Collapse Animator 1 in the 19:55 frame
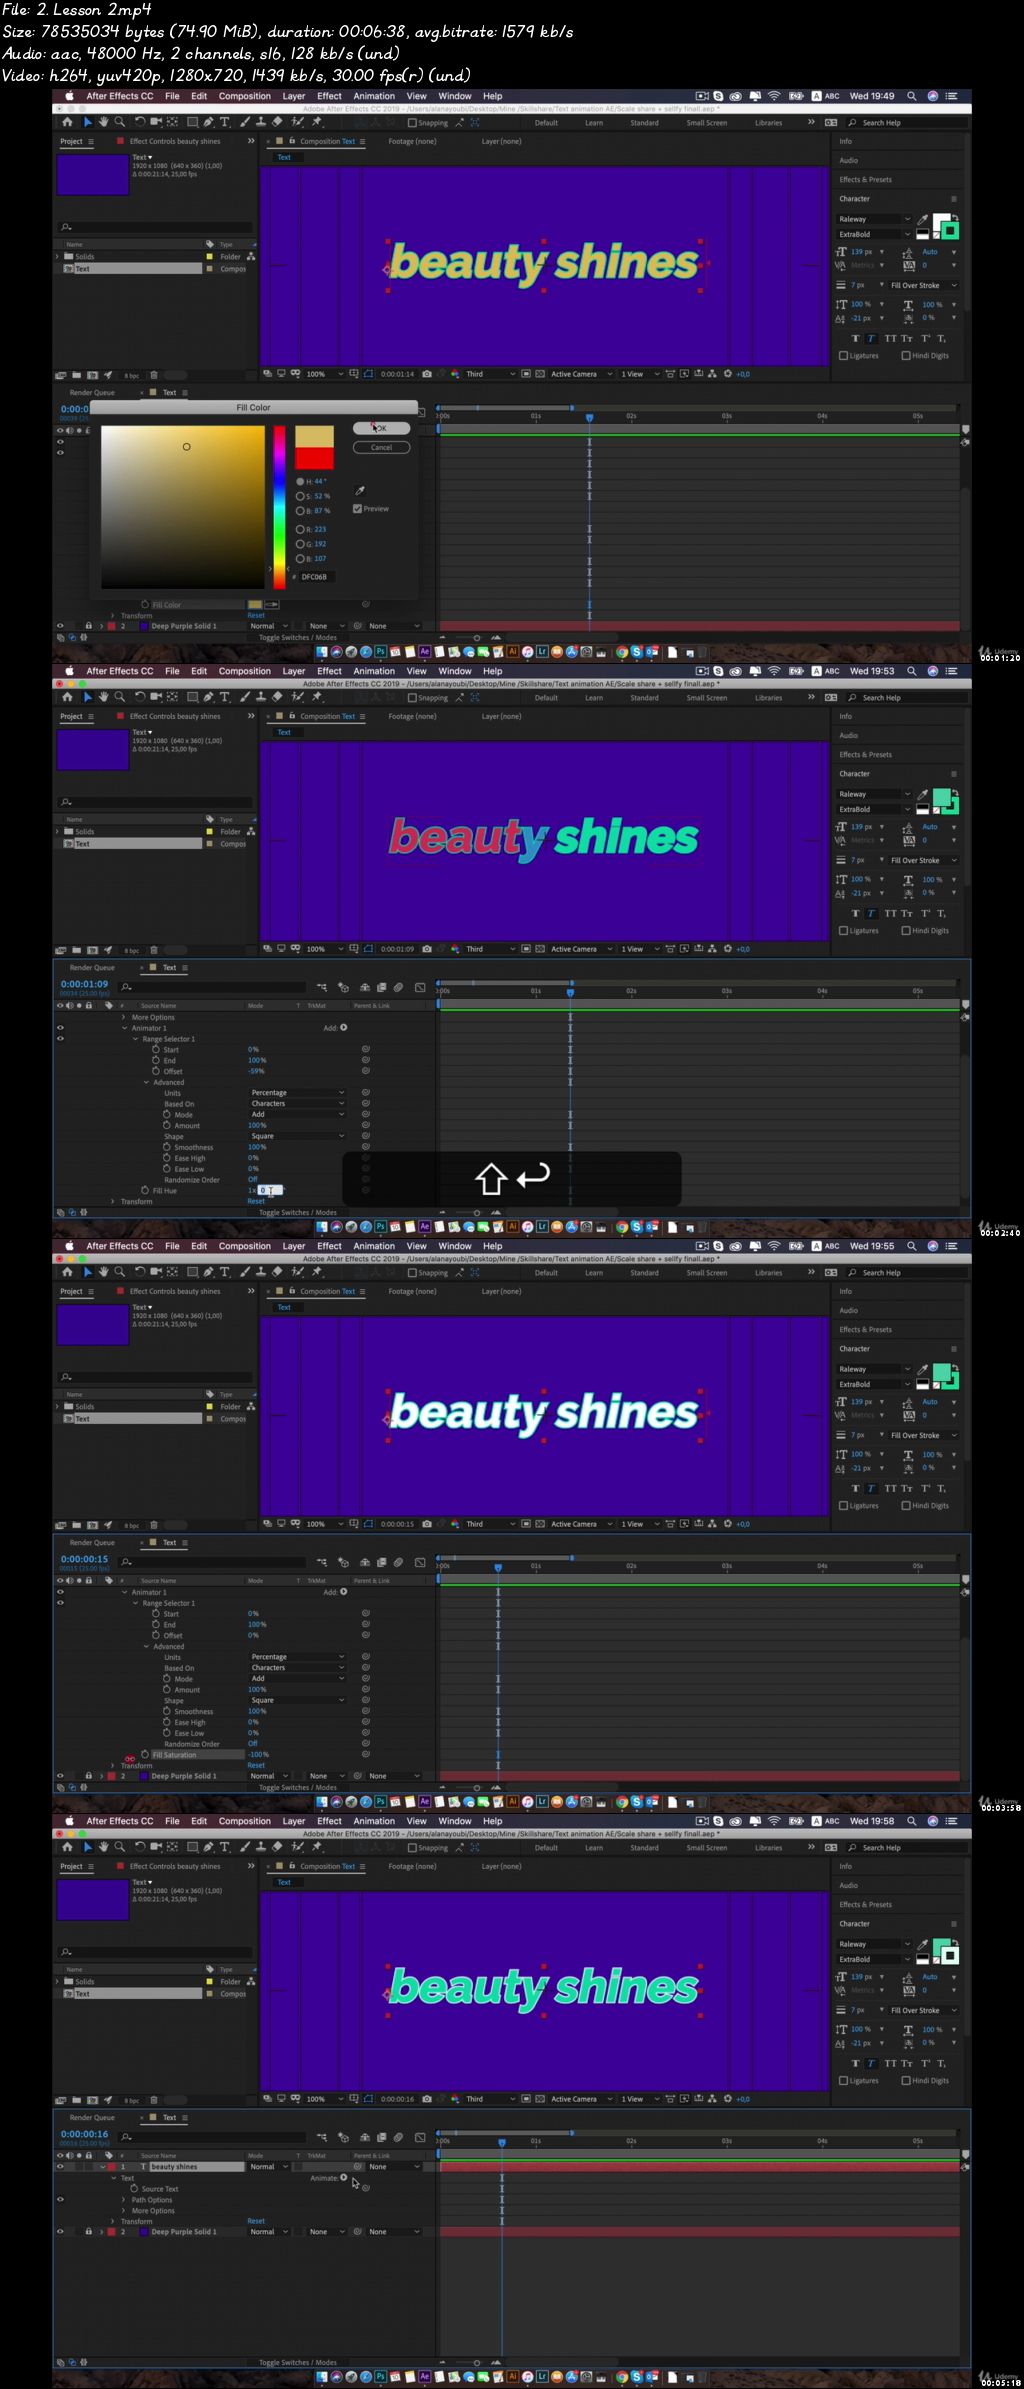Screen dimensions: 1024x2389 [x=125, y=1592]
